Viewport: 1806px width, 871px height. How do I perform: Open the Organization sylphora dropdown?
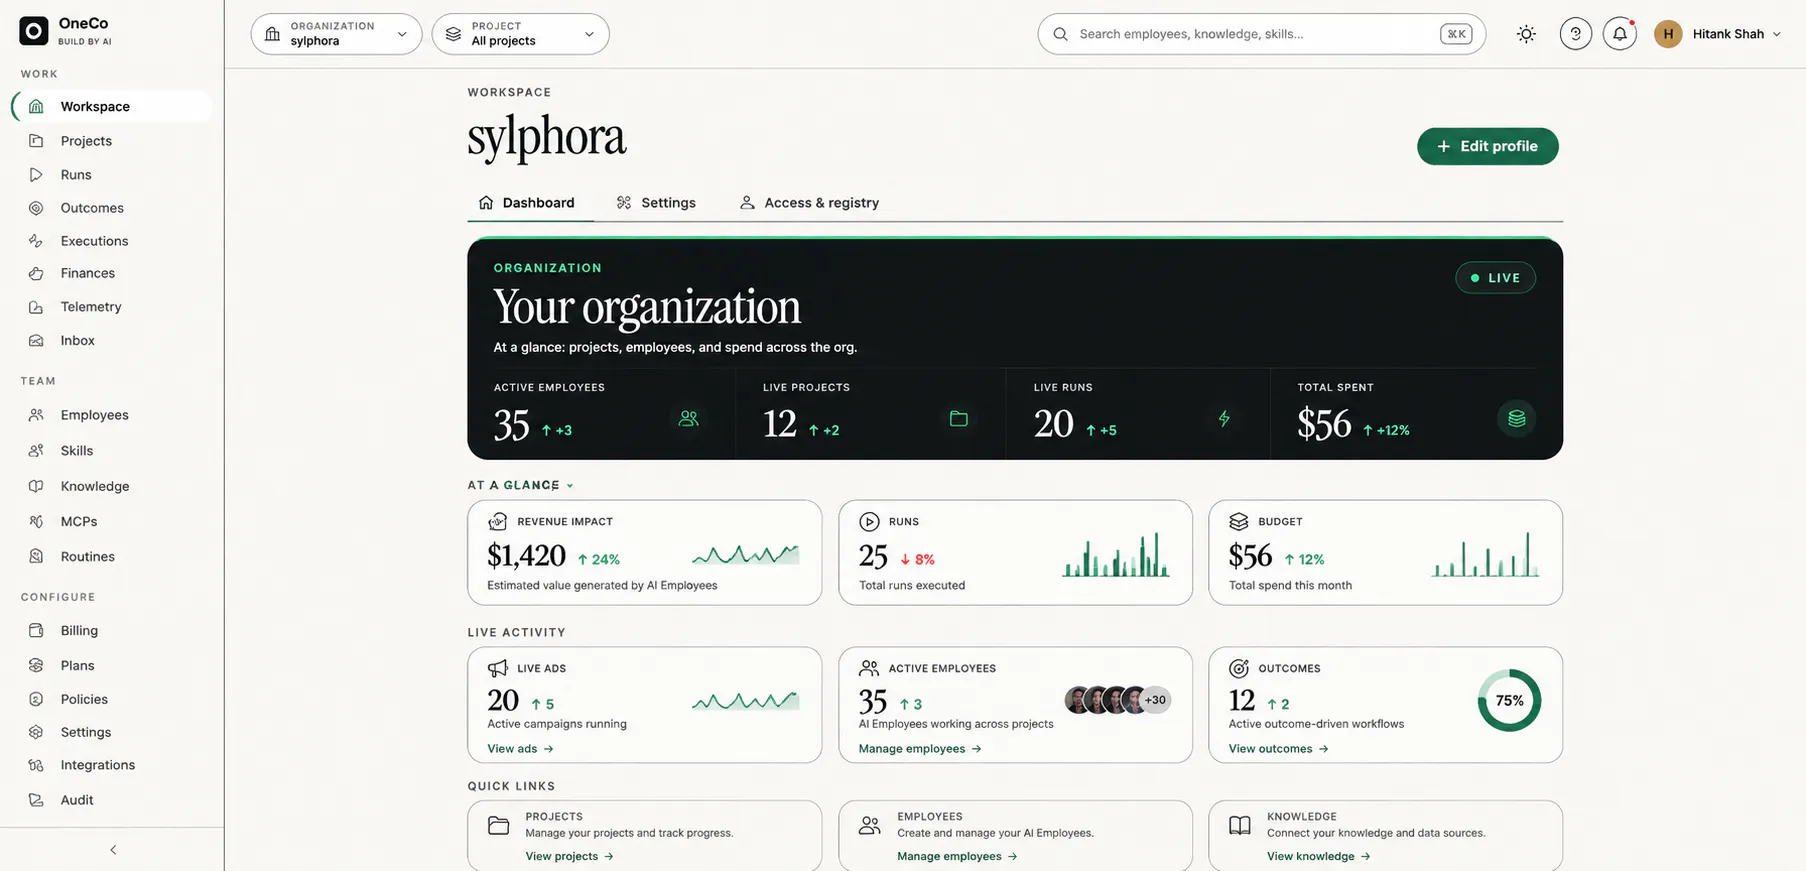336,34
